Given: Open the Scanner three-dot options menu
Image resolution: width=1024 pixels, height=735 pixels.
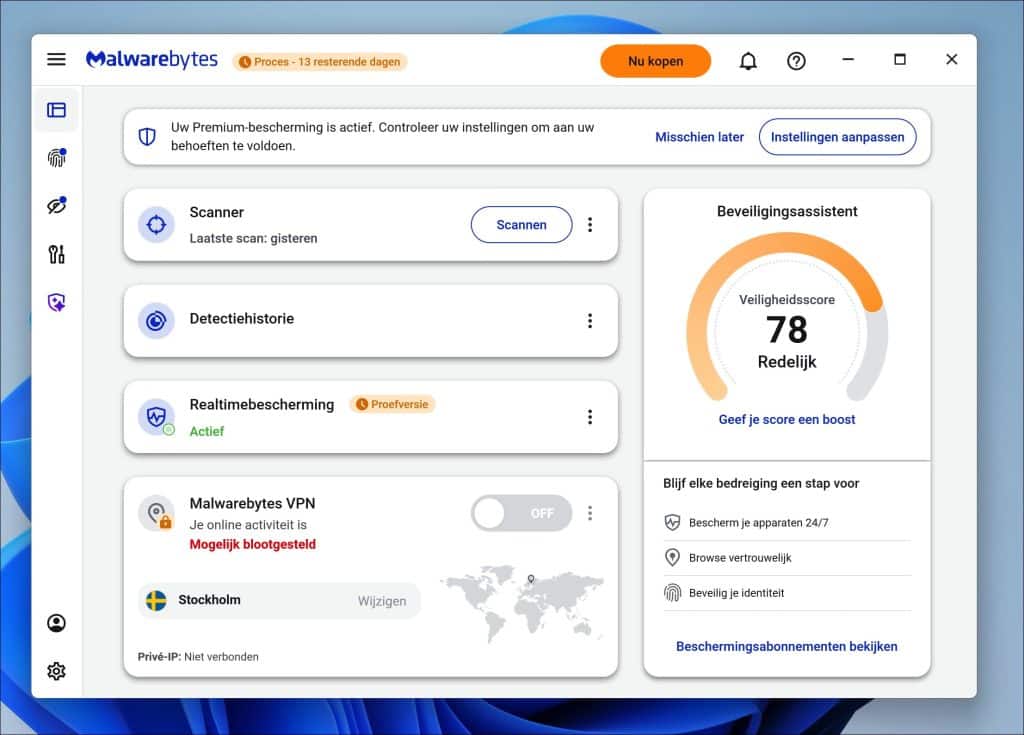Looking at the screenshot, I should [590, 224].
